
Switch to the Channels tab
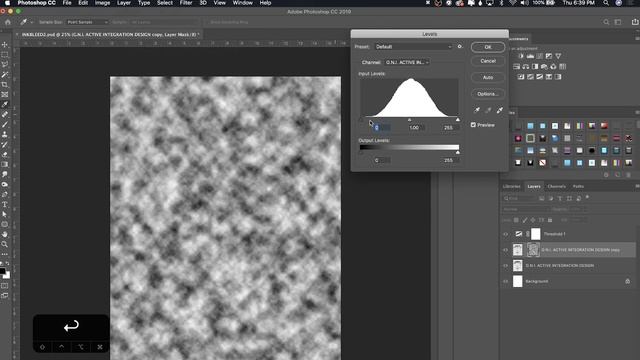point(556,187)
